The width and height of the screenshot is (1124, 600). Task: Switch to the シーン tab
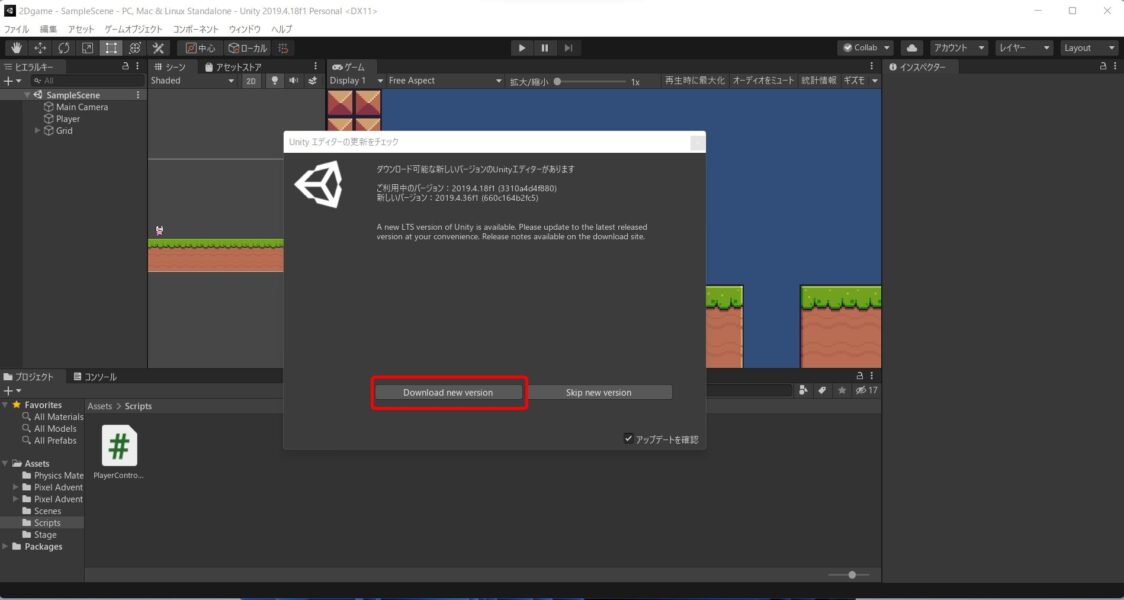click(x=171, y=67)
